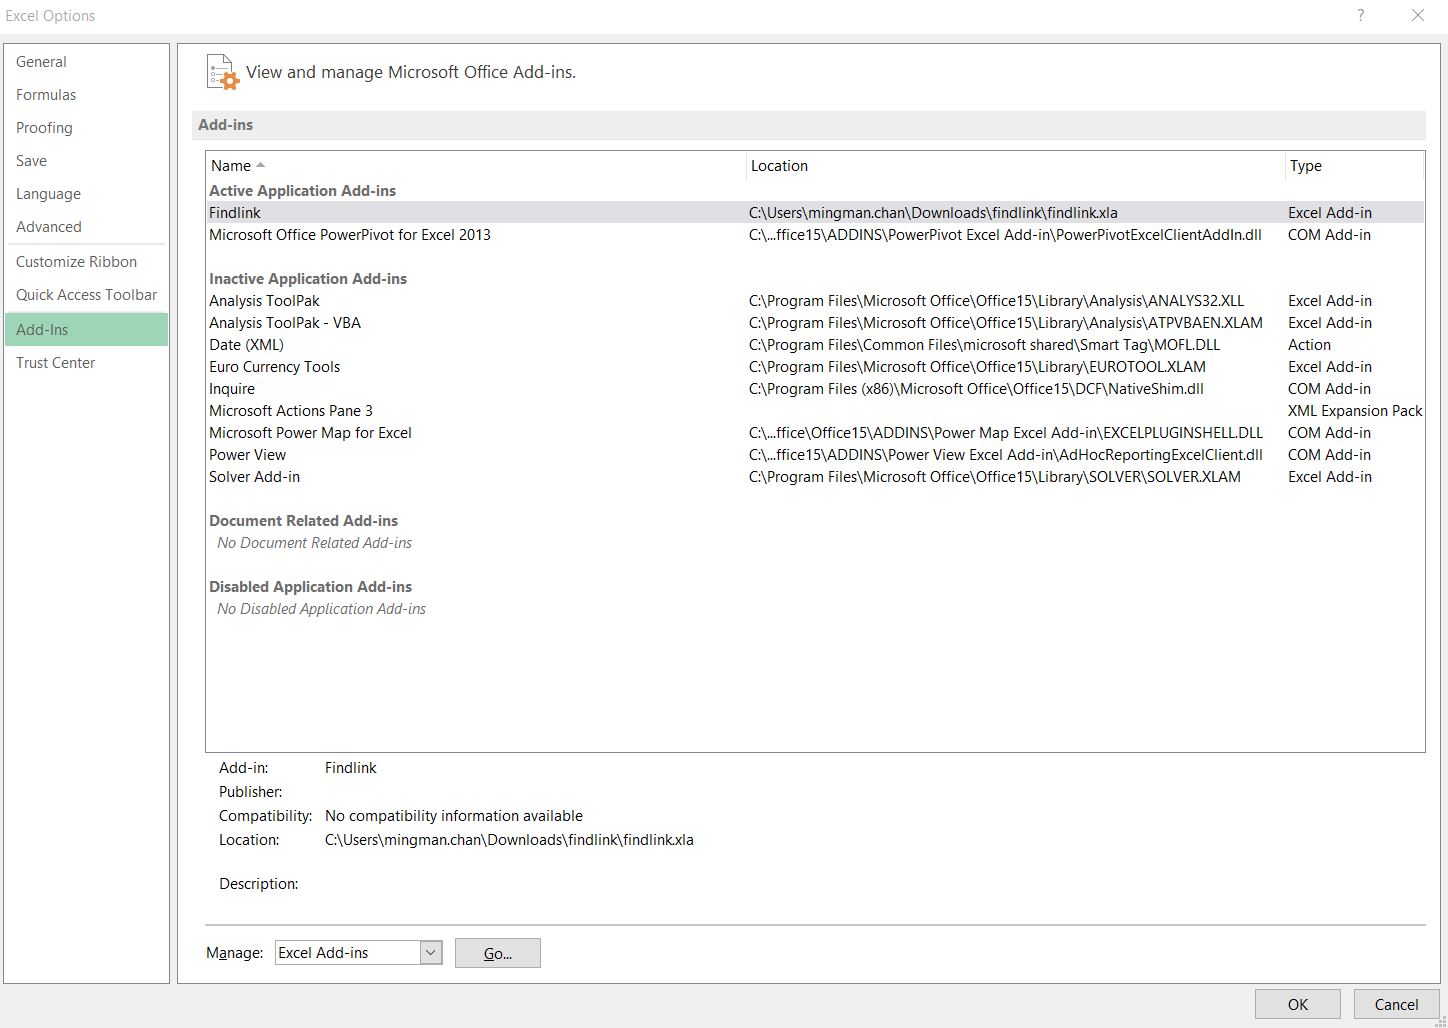Open the Quick Access Toolbar category
This screenshot has width=1448, height=1028.
tap(86, 295)
